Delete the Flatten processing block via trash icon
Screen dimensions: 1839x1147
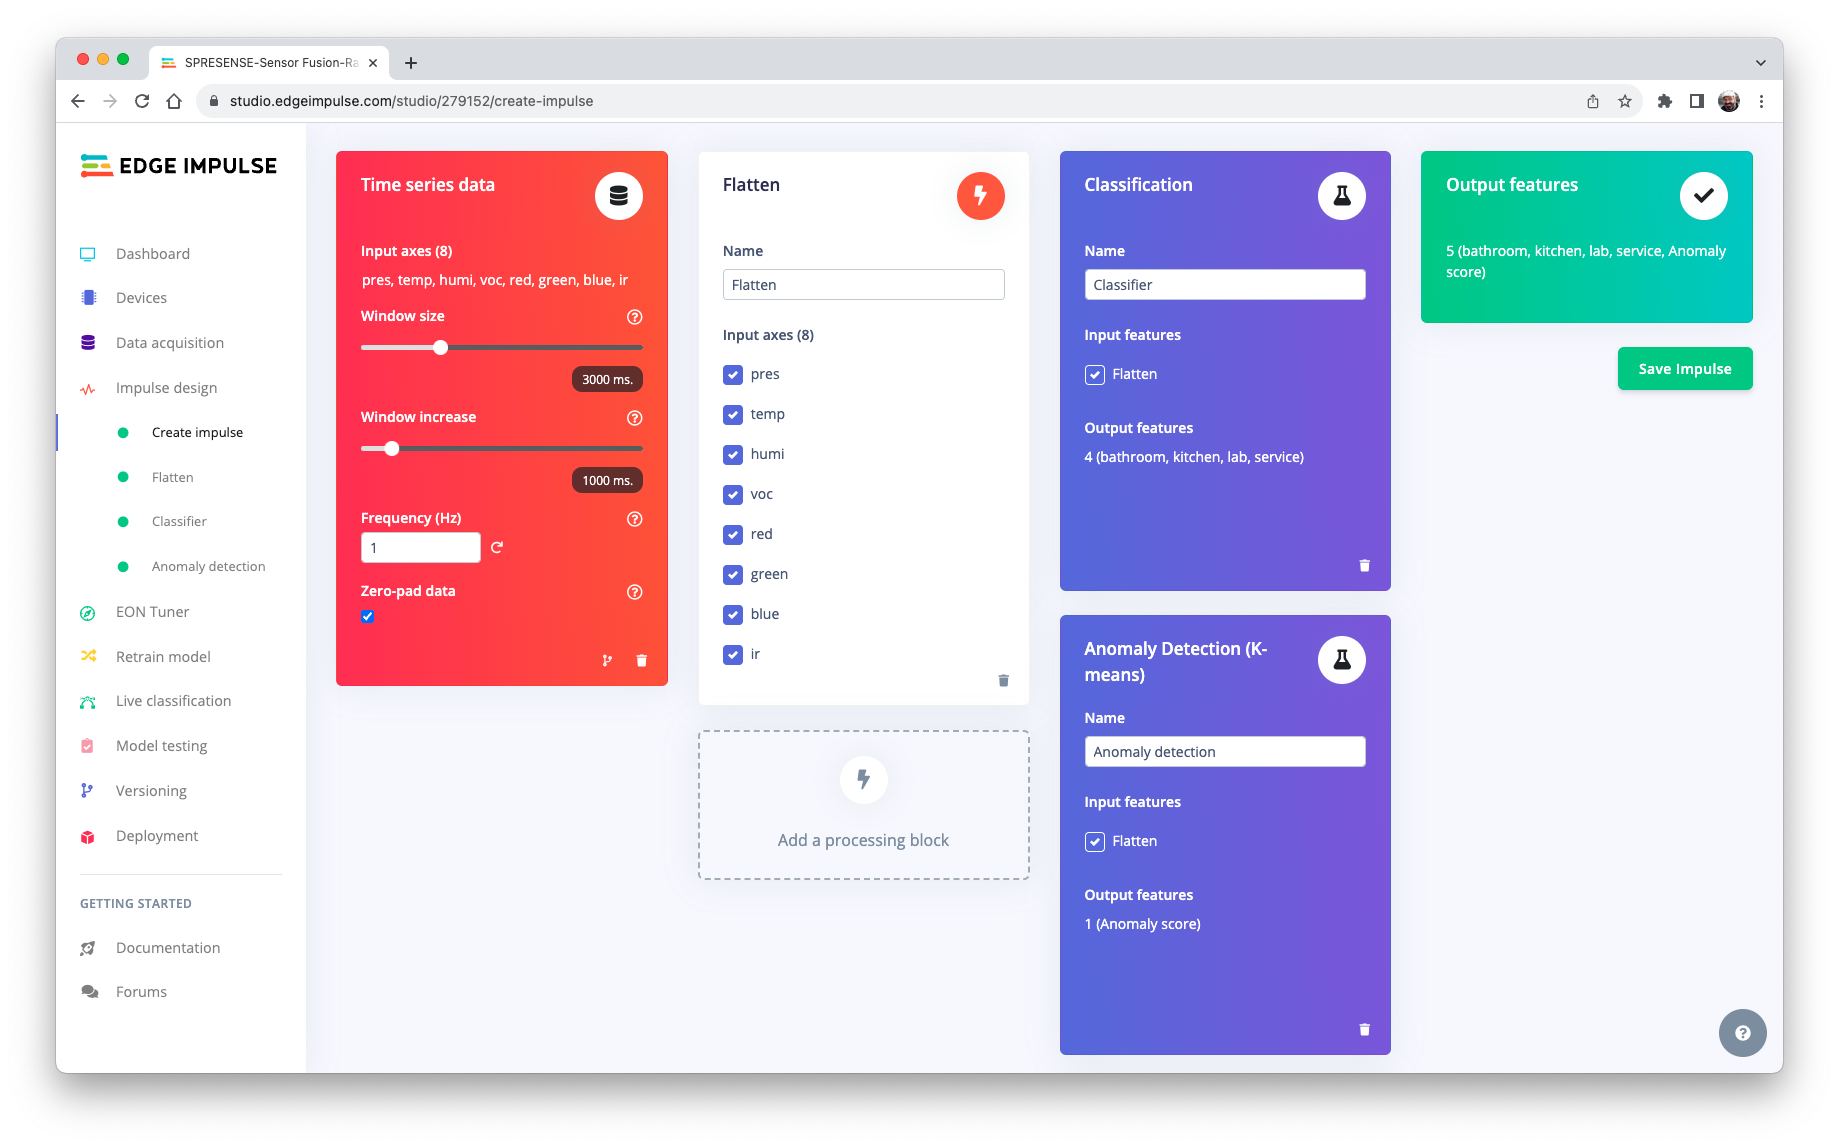click(x=1003, y=681)
